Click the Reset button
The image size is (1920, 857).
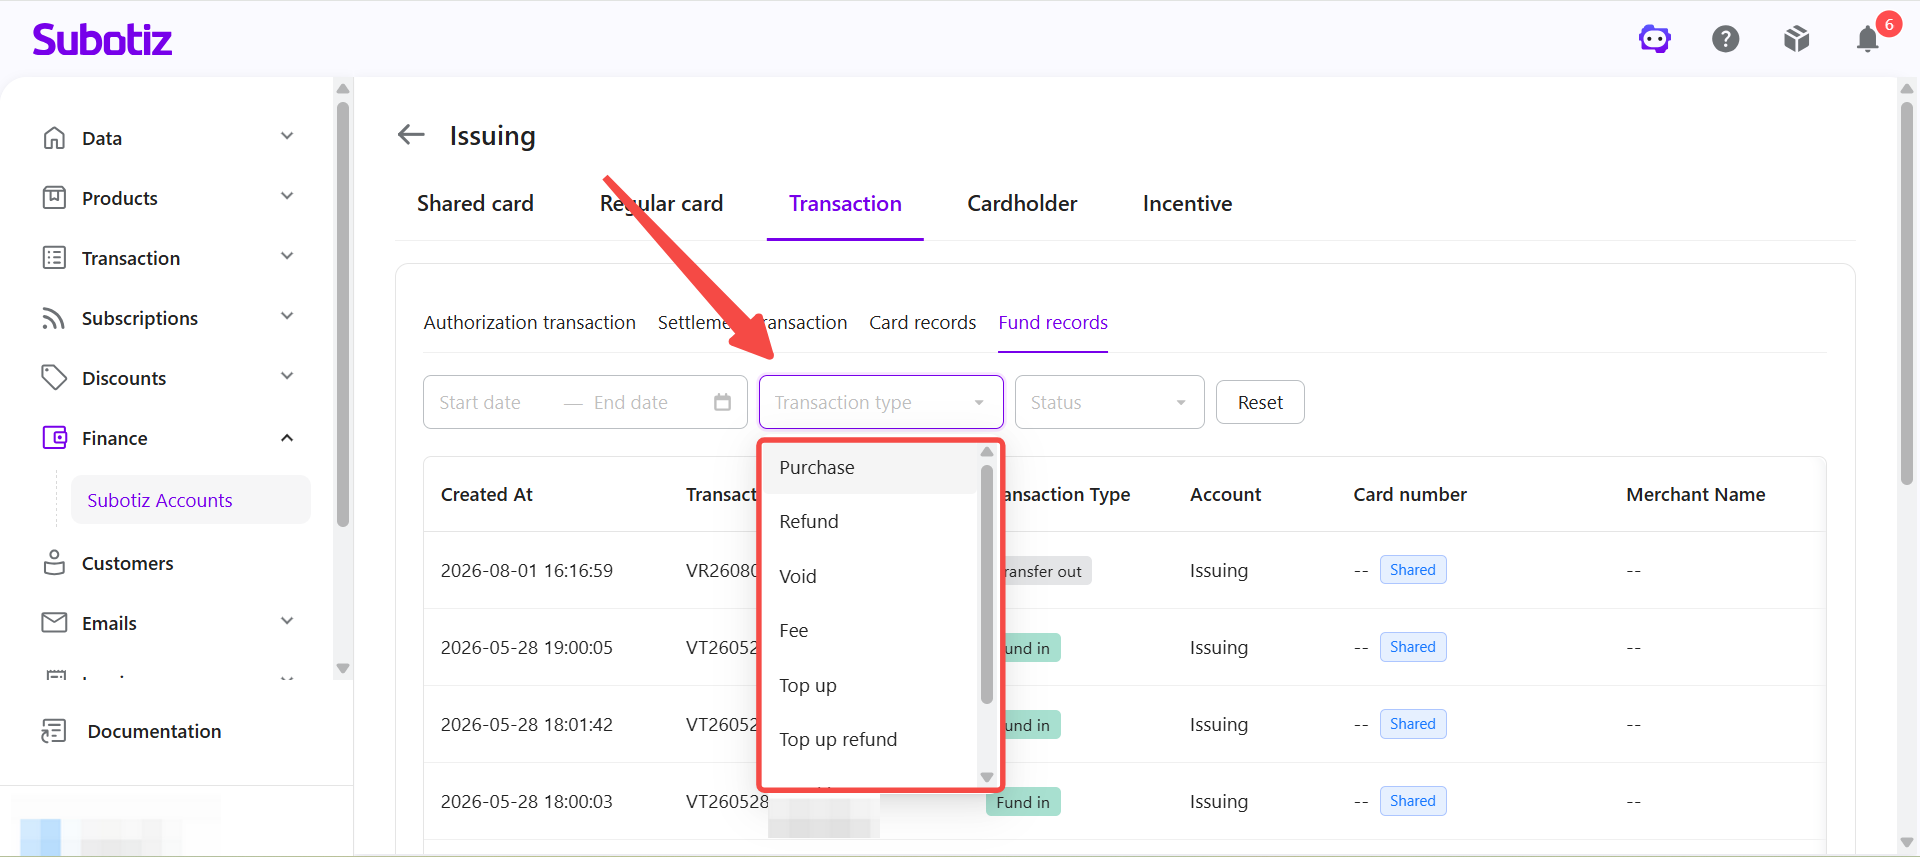[1260, 402]
